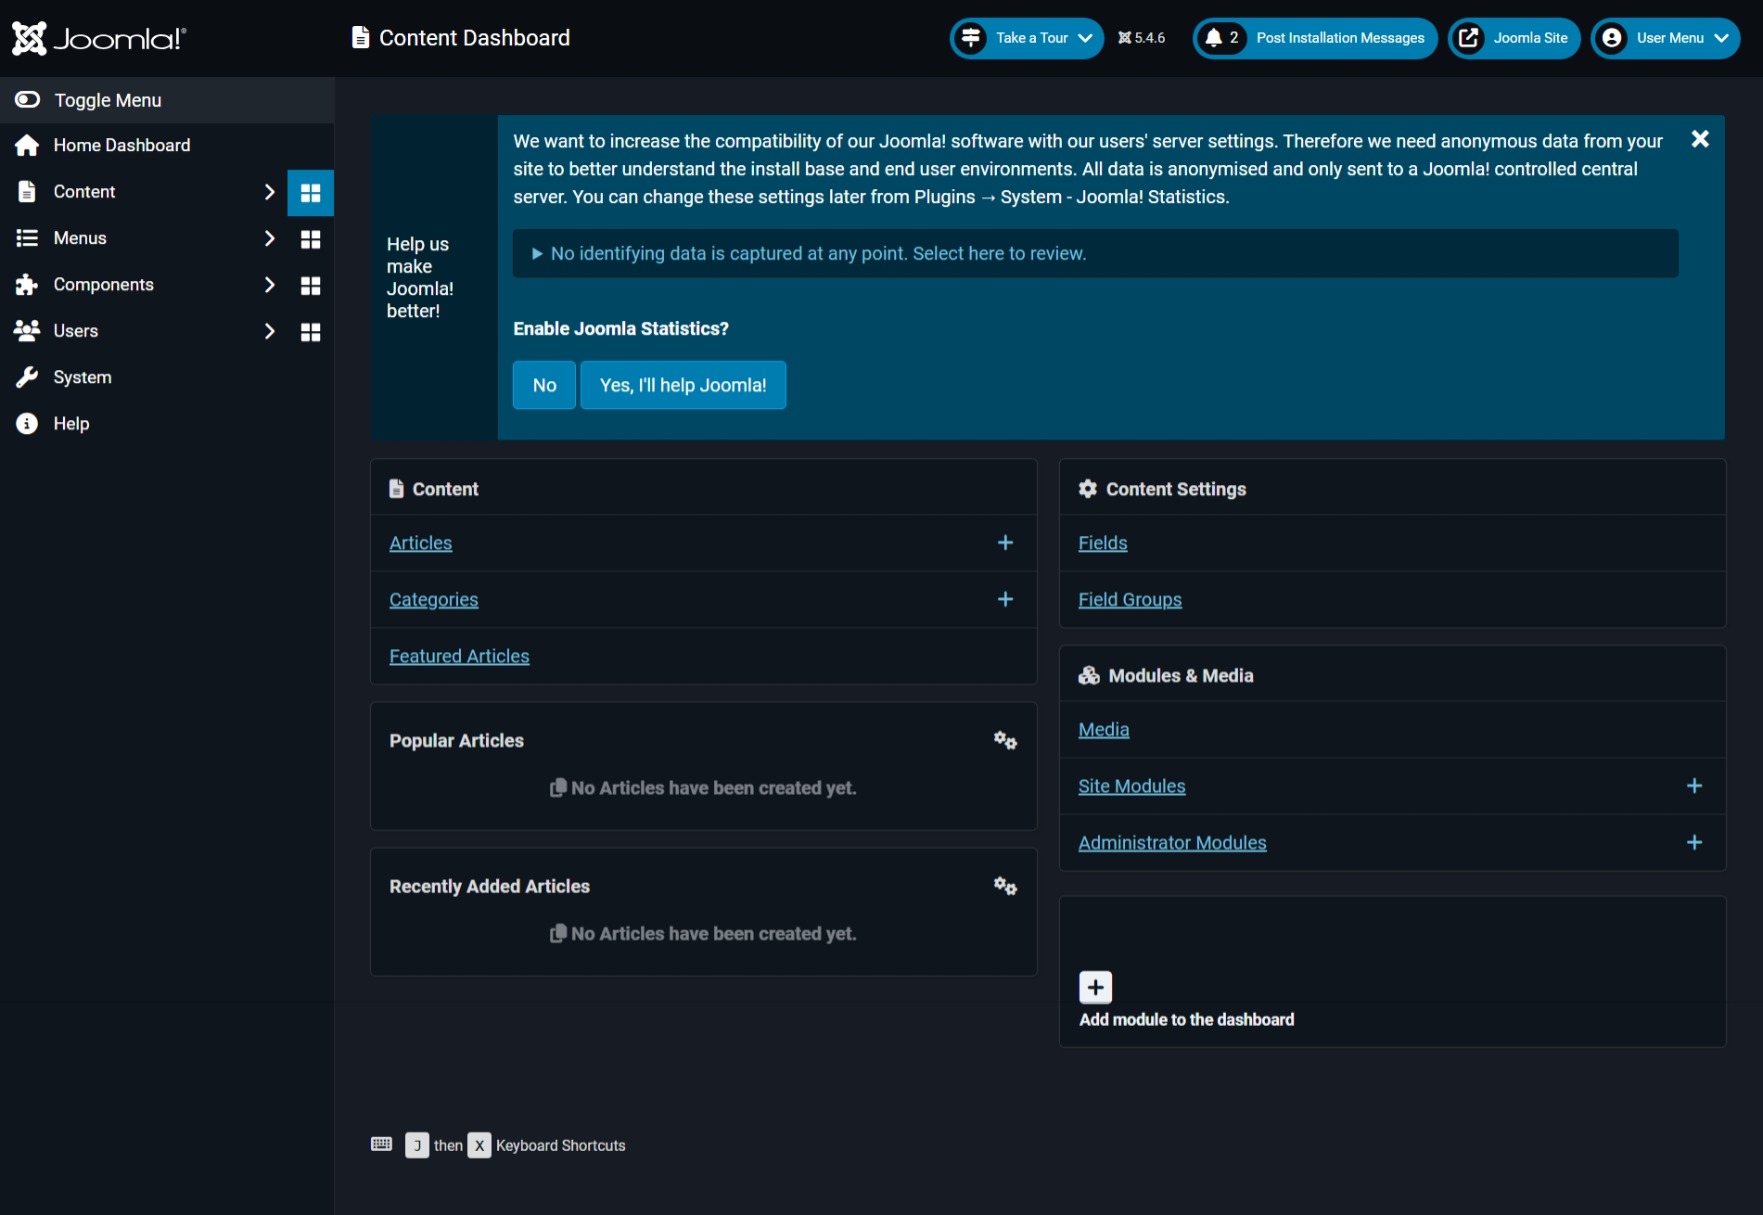Open Components dashboard grid icon
The width and height of the screenshot is (1763, 1215).
(x=311, y=285)
